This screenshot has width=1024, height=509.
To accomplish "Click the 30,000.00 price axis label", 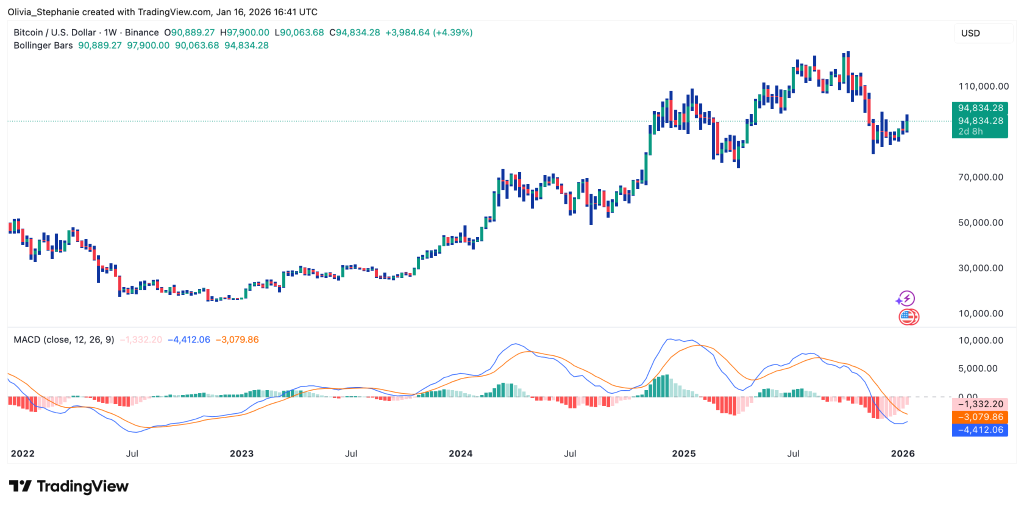I will 981,268.
